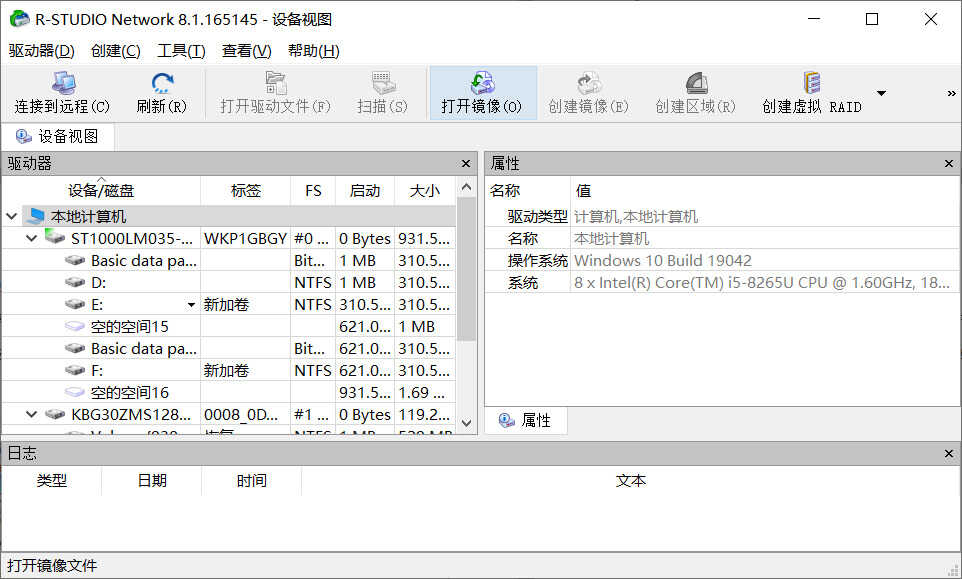The height and width of the screenshot is (579, 962).
Task: Click the drives list vertical scrollbar thumb
Action: tap(466, 269)
